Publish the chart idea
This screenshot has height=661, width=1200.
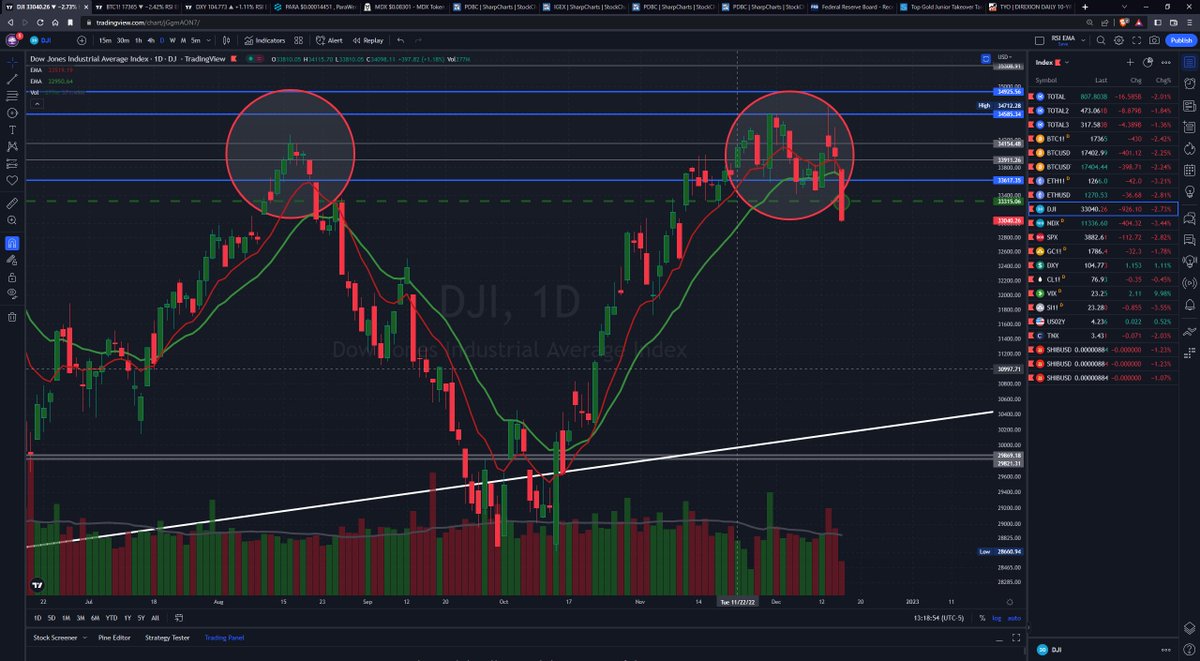(1181, 40)
